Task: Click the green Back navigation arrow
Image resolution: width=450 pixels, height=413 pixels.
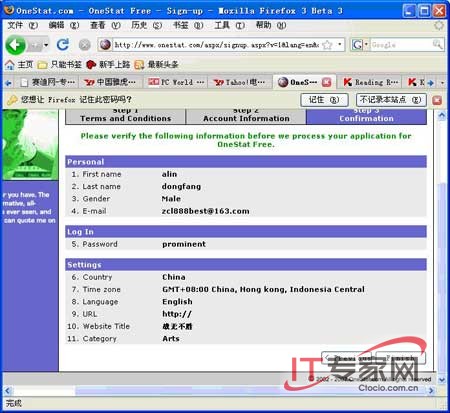Action: tap(15, 44)
